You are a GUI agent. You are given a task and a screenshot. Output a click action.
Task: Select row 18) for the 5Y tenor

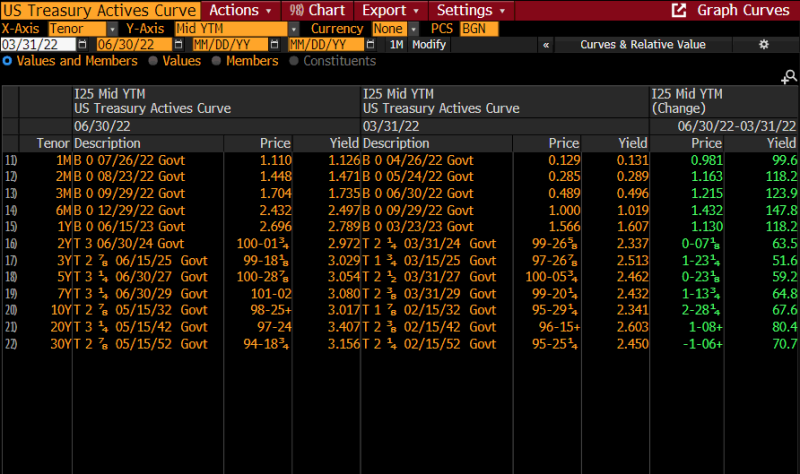point(400,277)
